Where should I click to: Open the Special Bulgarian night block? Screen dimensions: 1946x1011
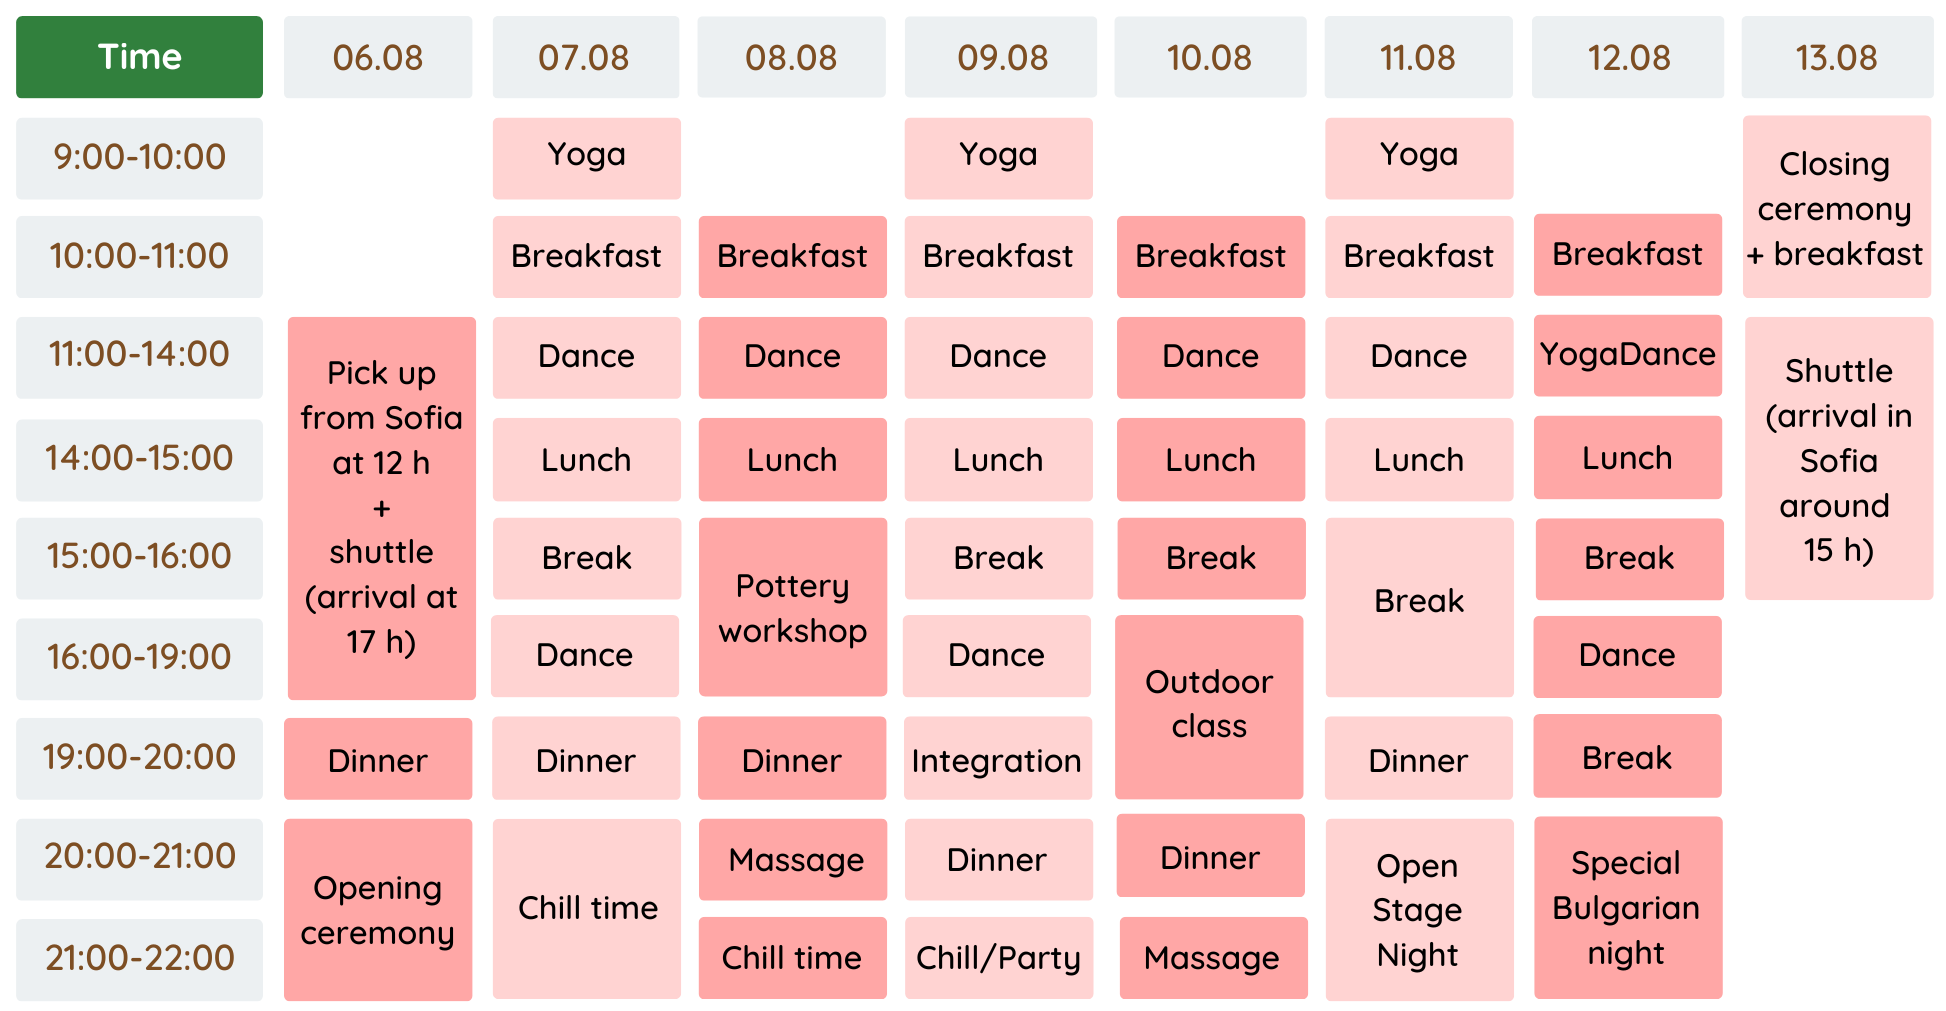pyautogui.click(x=1628, y=908)
